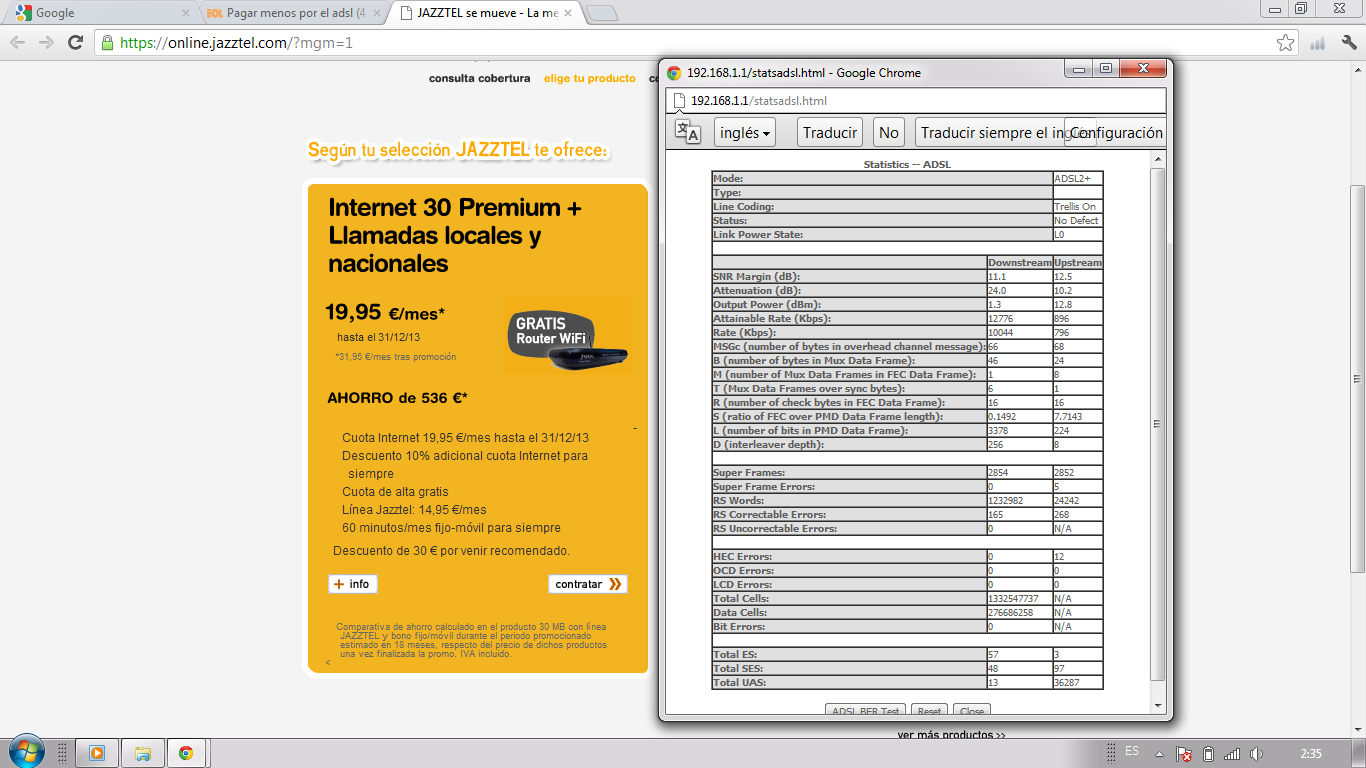This screenshot has height=768, width=1366.
Task: Click the '+ info' button
Action: tap(353, 584)
